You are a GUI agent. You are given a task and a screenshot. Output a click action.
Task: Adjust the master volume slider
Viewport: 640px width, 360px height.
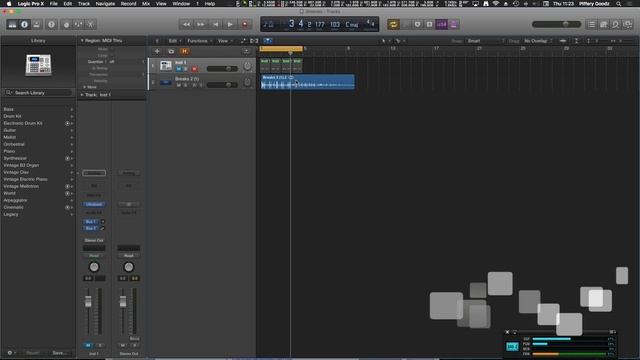(556, 24)
